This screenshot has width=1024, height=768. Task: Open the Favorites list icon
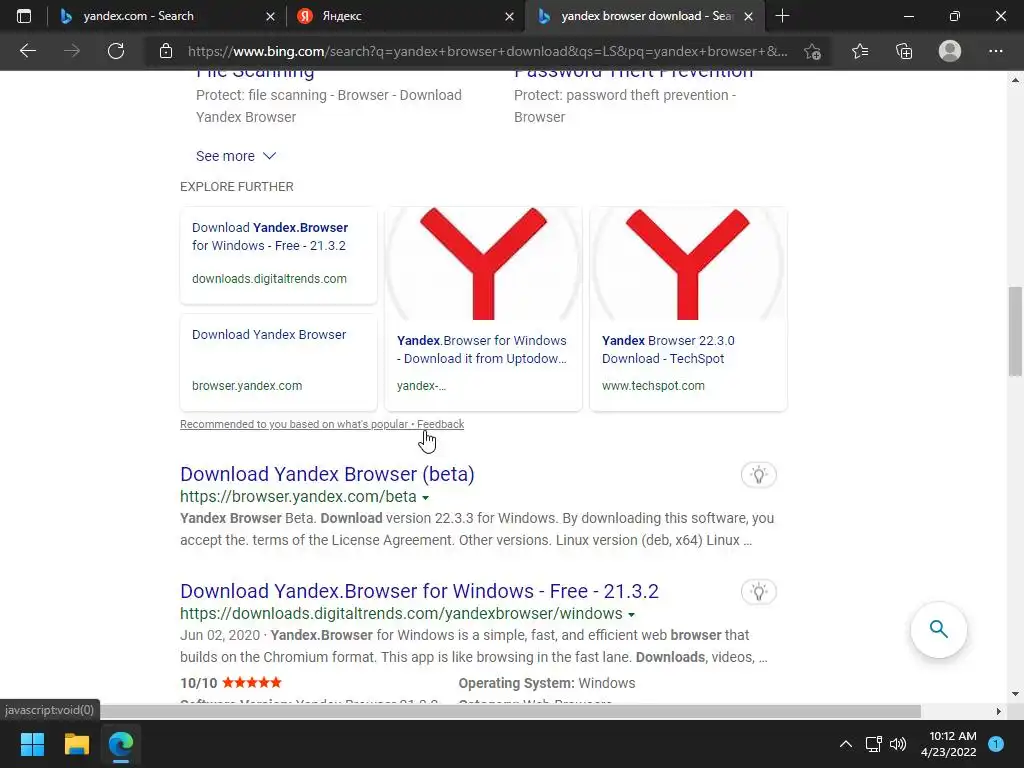coord(860,51)
